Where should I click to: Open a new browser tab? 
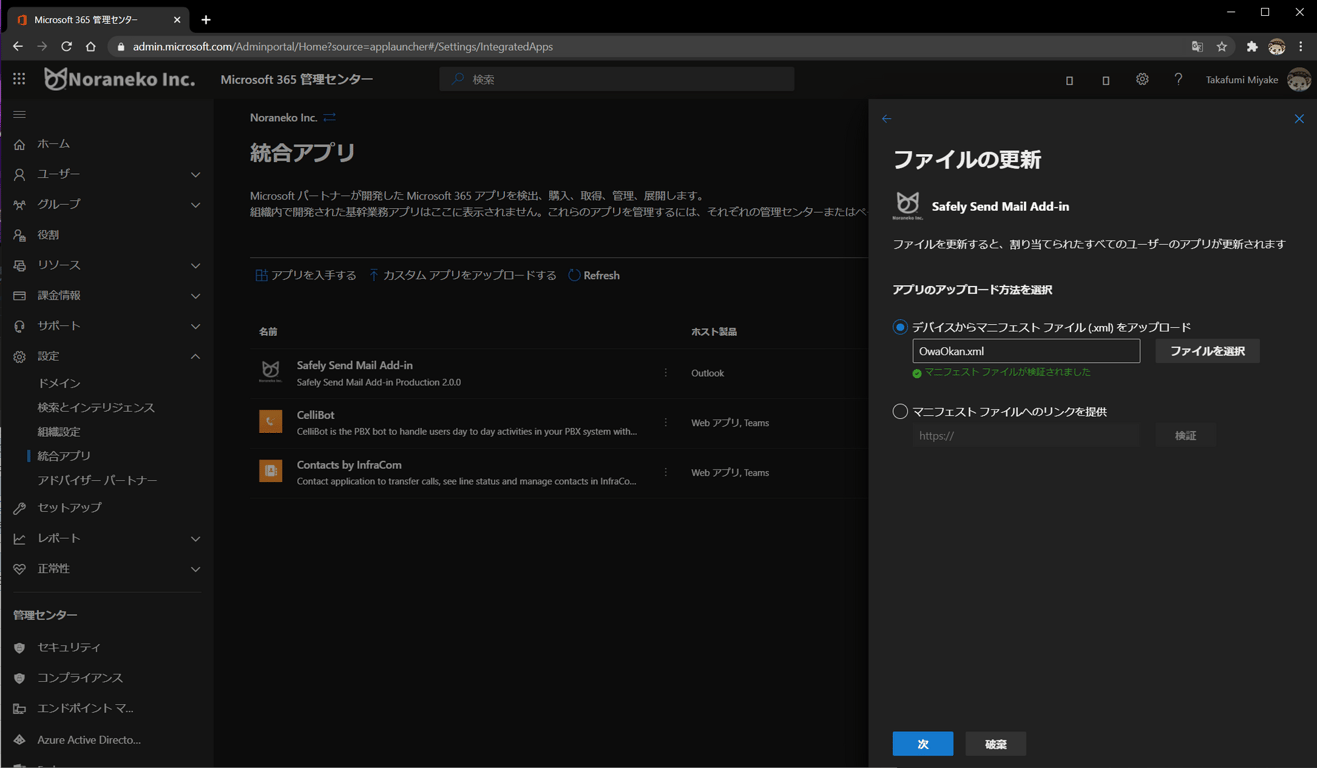coord(206,19)
